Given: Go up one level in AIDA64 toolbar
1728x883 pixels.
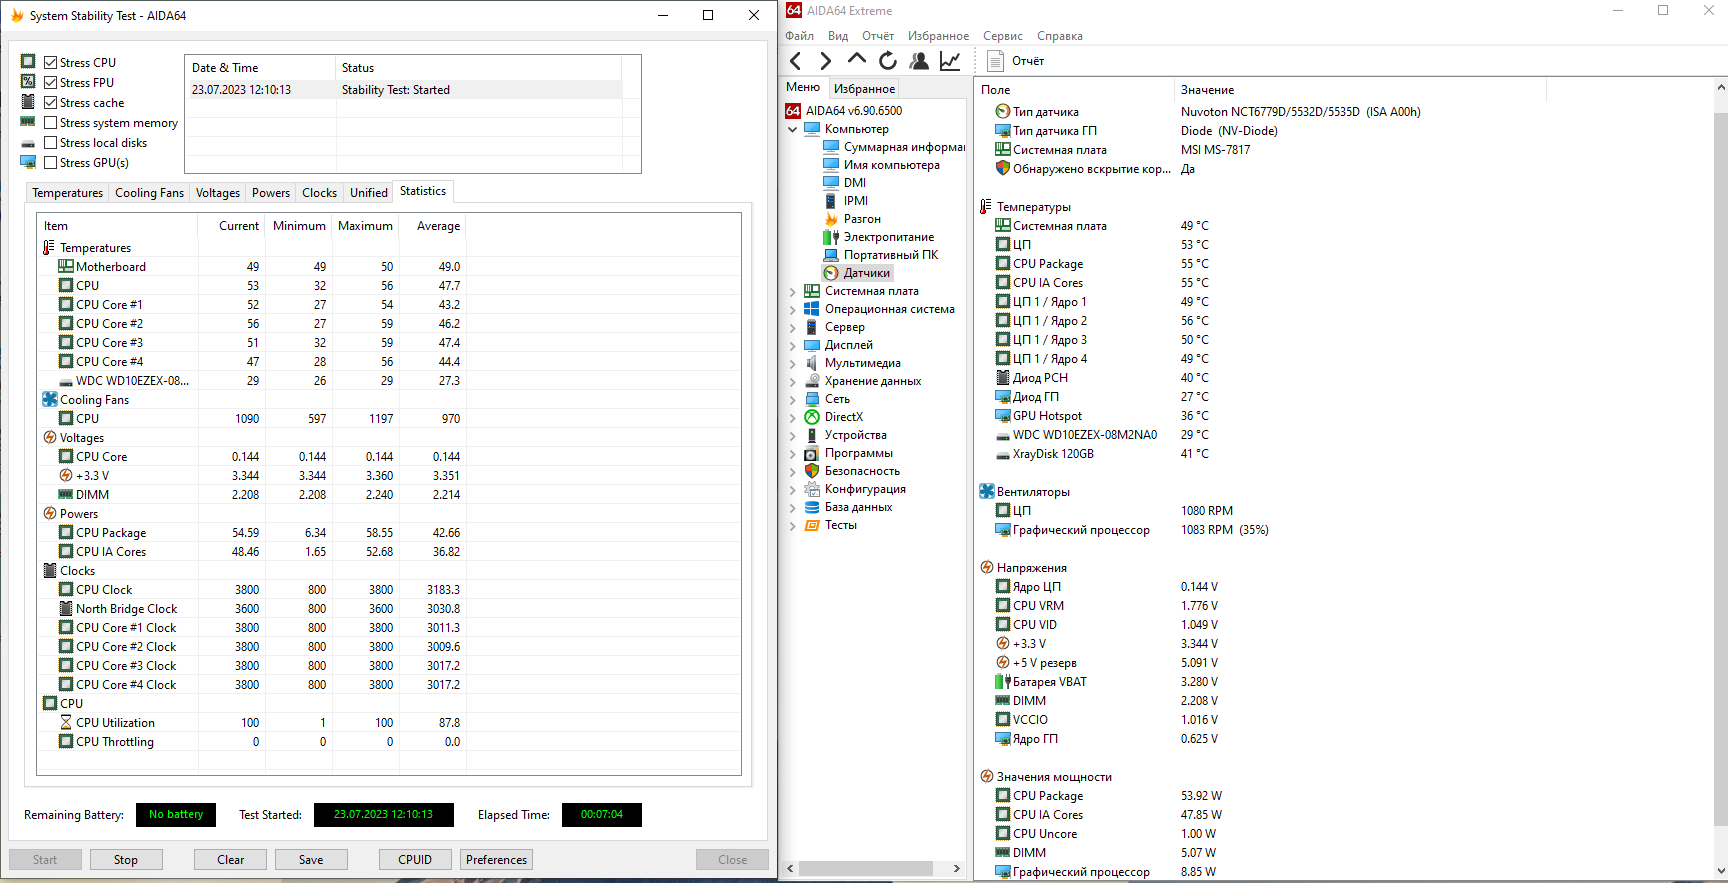Looking at the screenshot, I should coord(857,60).
